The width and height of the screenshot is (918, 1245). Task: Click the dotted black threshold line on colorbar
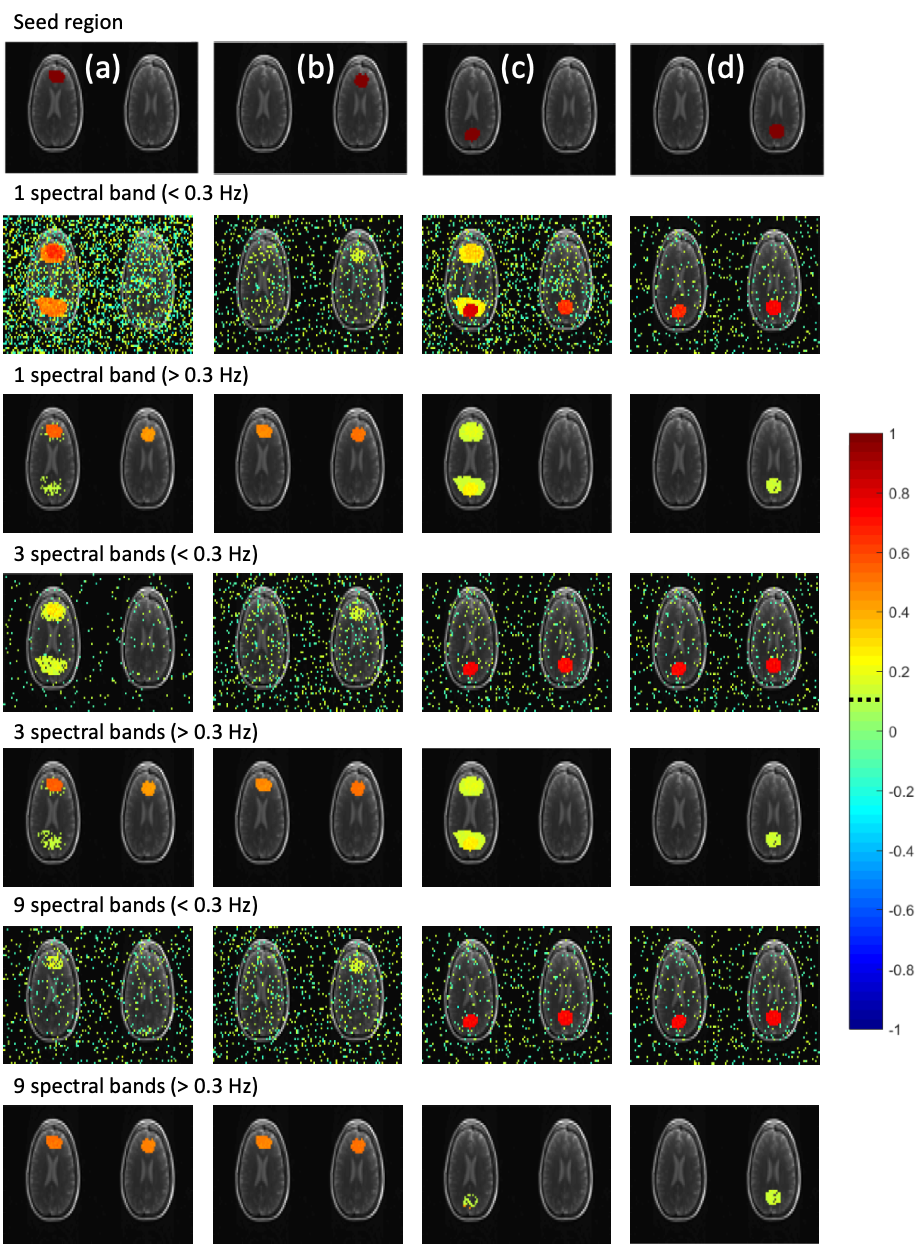(x=863, y=700)
